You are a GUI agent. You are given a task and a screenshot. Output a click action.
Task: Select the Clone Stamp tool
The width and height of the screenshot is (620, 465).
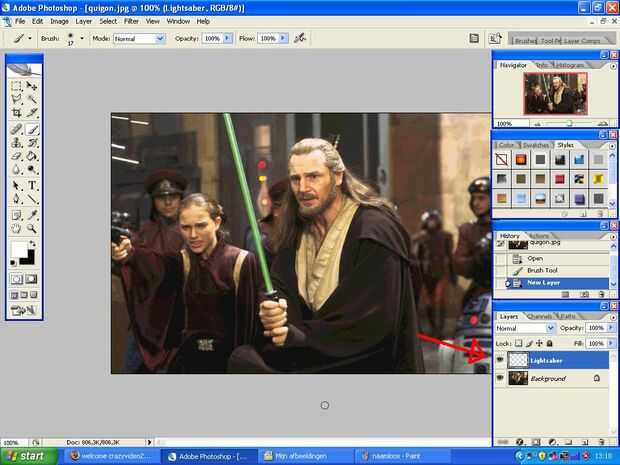[17, 142]
